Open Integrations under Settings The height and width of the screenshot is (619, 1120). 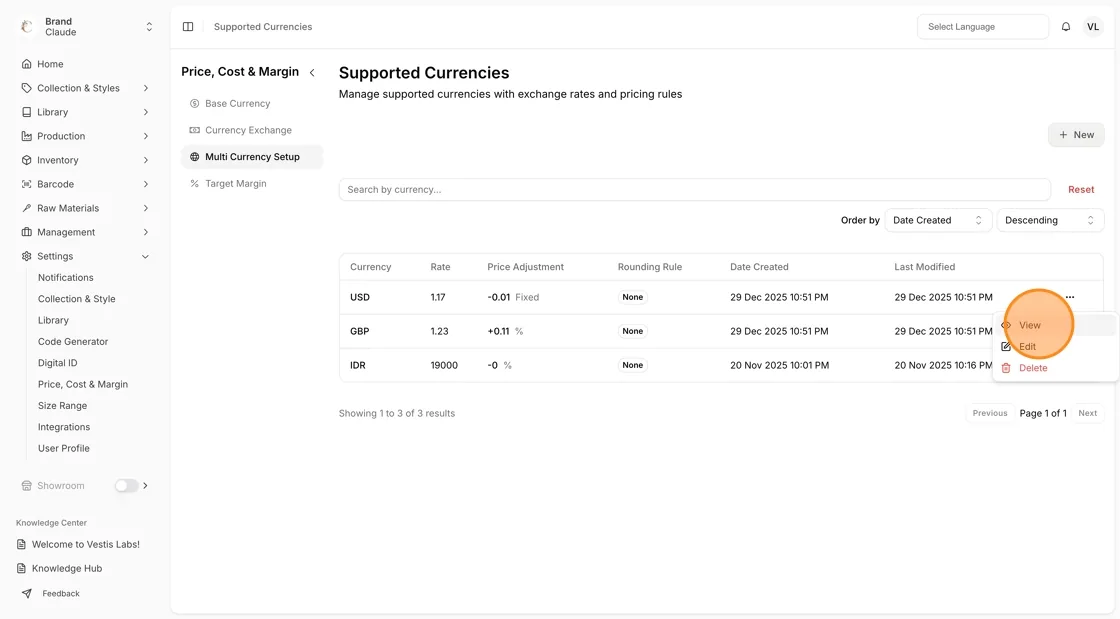point(64,427)
